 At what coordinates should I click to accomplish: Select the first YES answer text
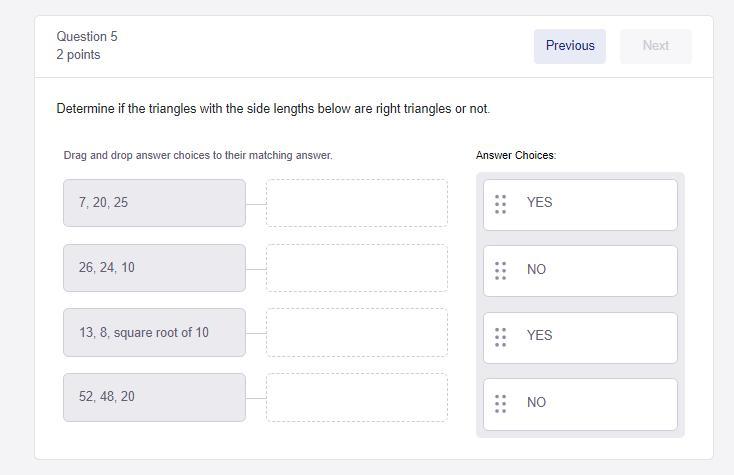[539, 203]
